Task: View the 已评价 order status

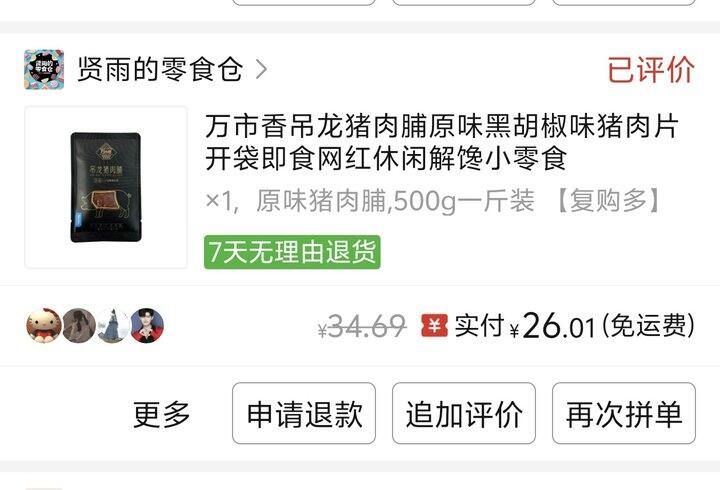Action: point(651,70)
